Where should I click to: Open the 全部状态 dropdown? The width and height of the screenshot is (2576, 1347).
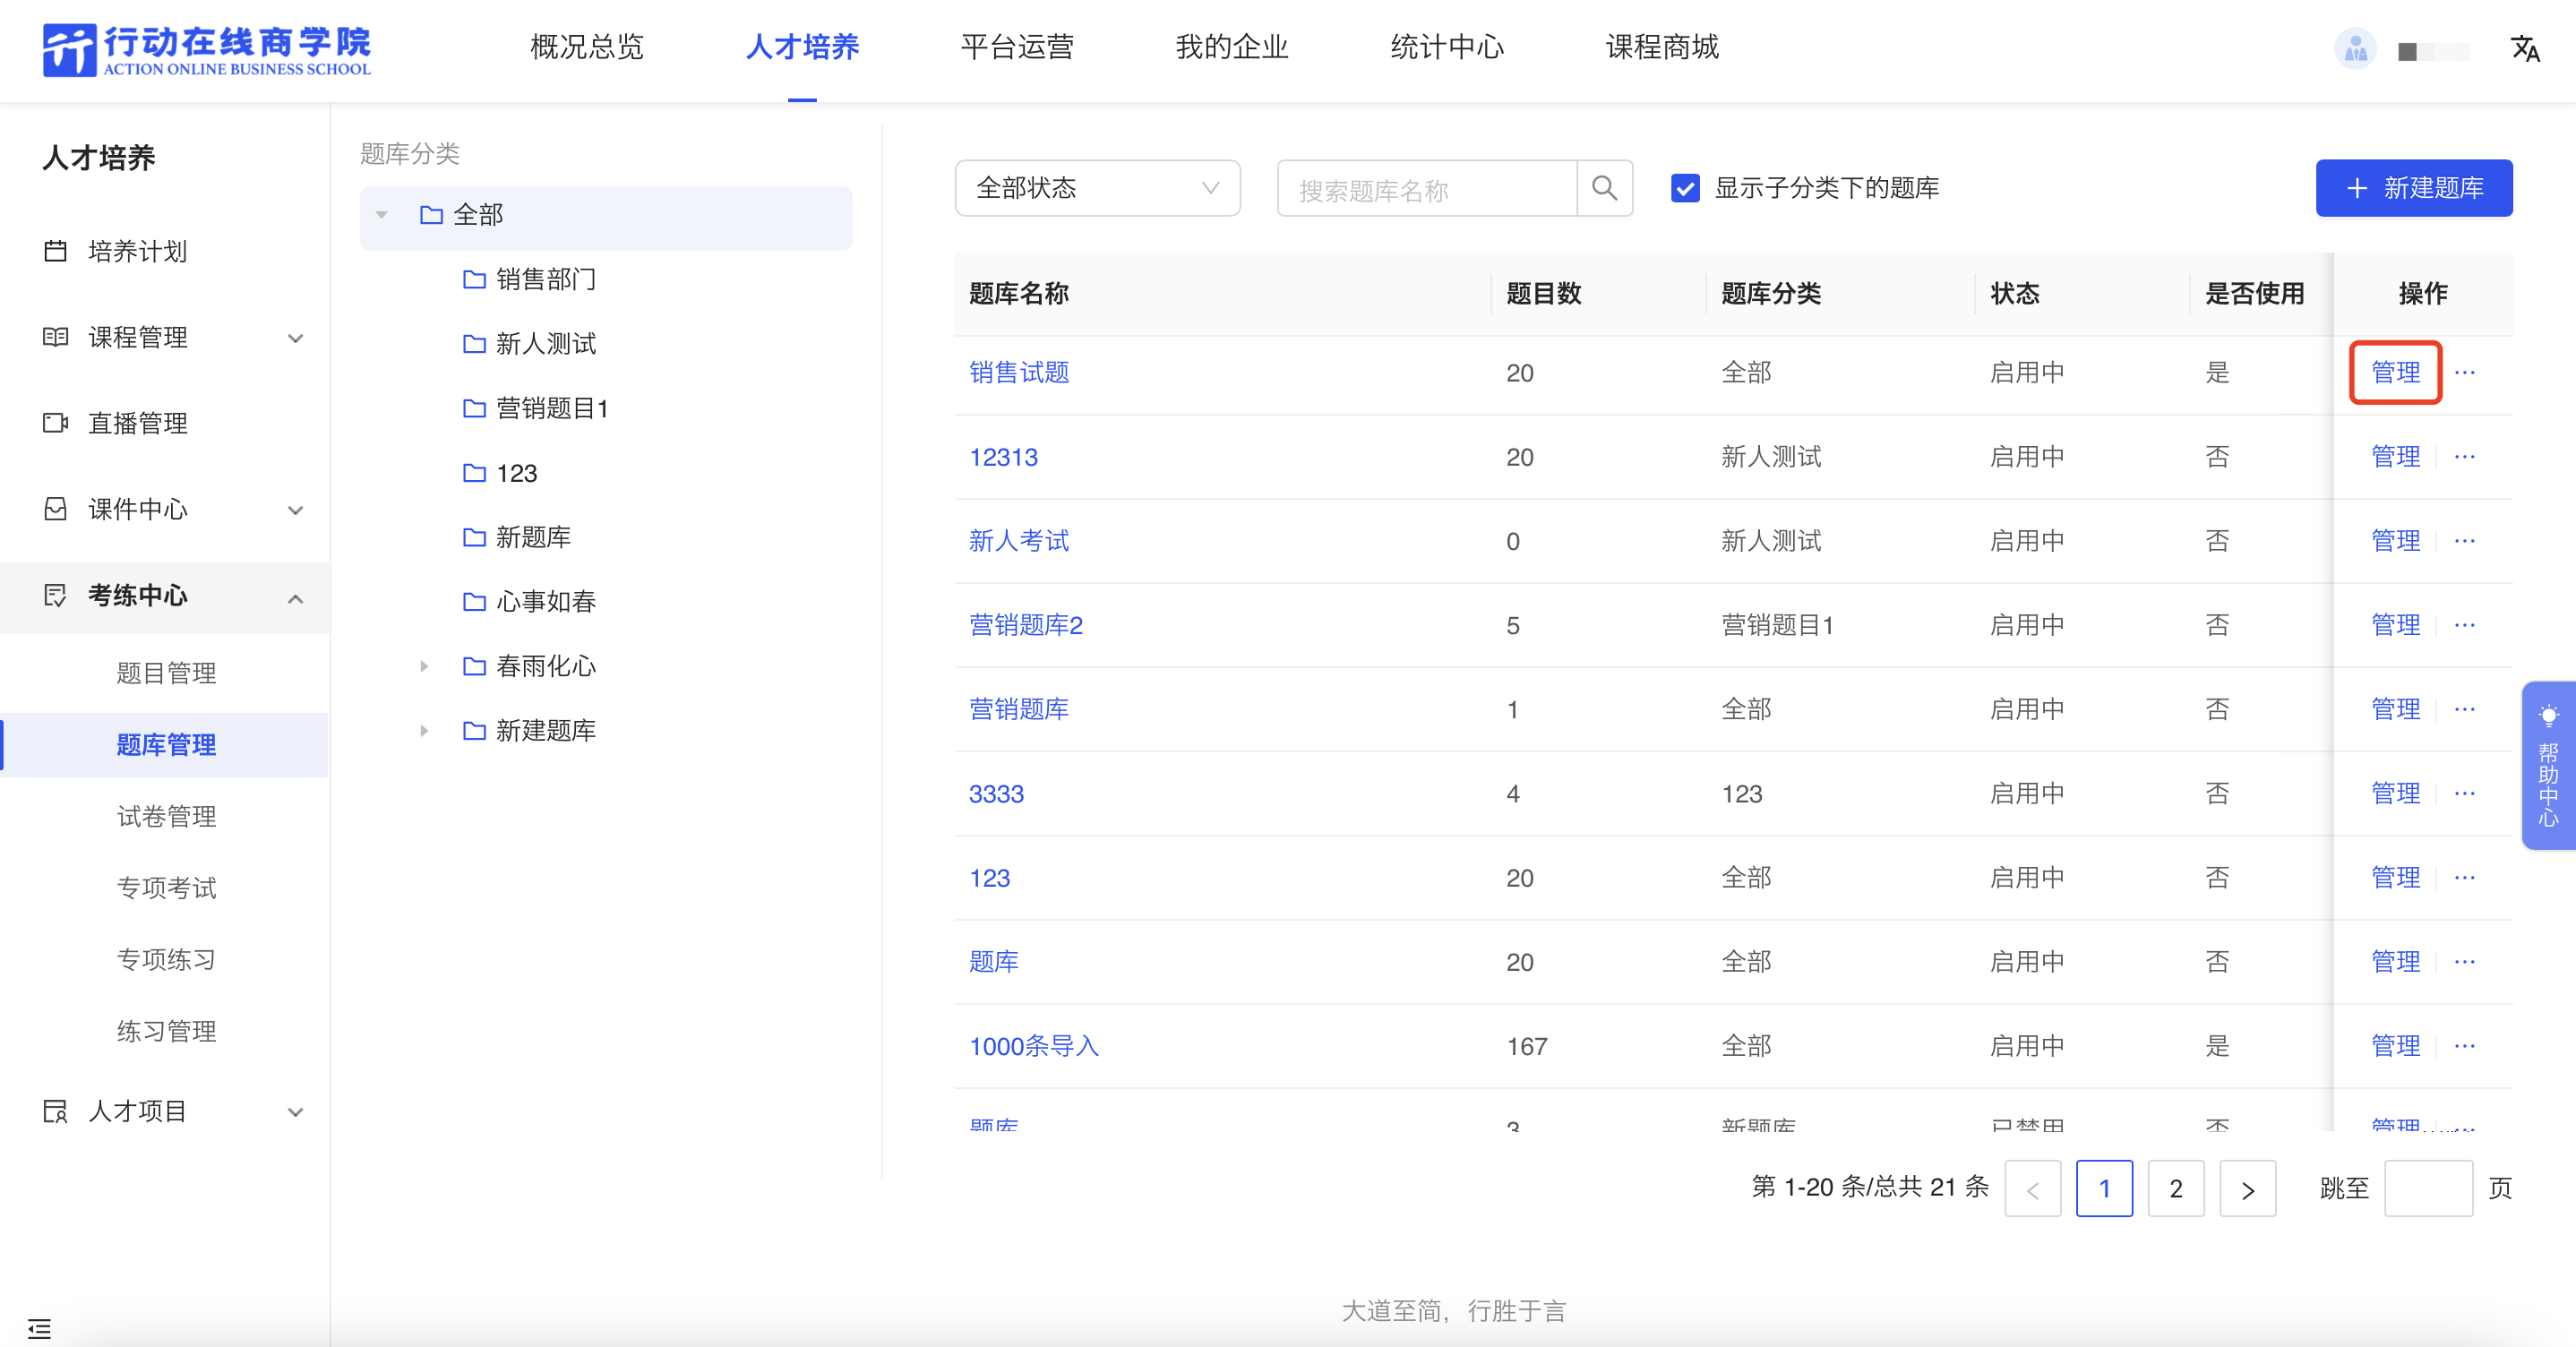click(1097, 188)
